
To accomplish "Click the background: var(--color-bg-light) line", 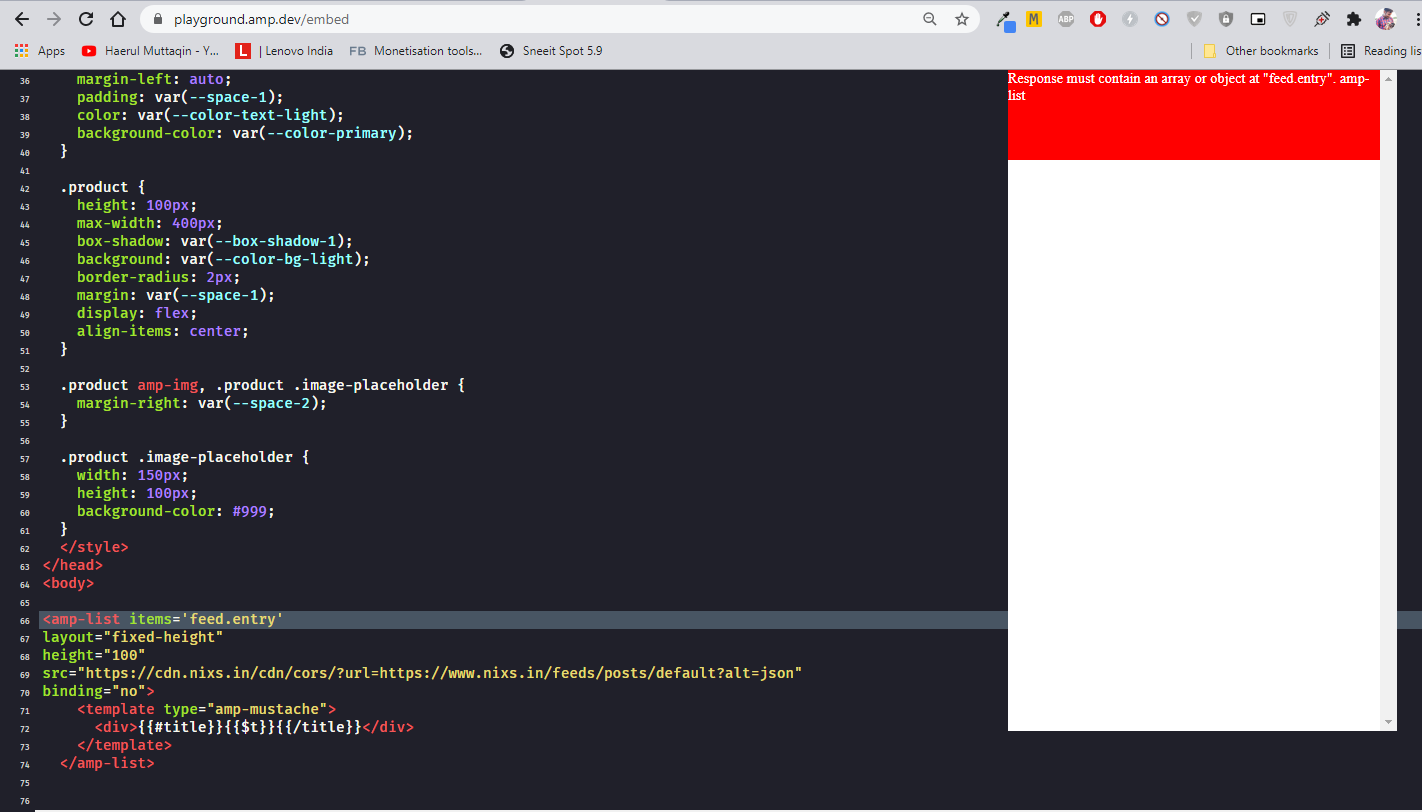I will click(x=223, y=259).
